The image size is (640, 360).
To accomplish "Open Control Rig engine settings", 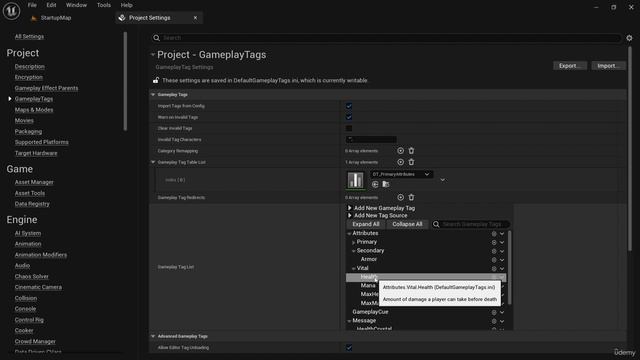I will (x=29, y=320).
